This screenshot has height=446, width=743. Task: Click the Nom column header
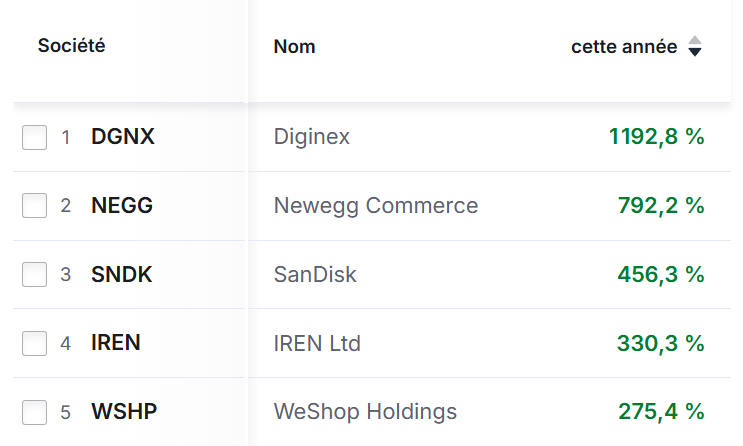coord(294,47)
